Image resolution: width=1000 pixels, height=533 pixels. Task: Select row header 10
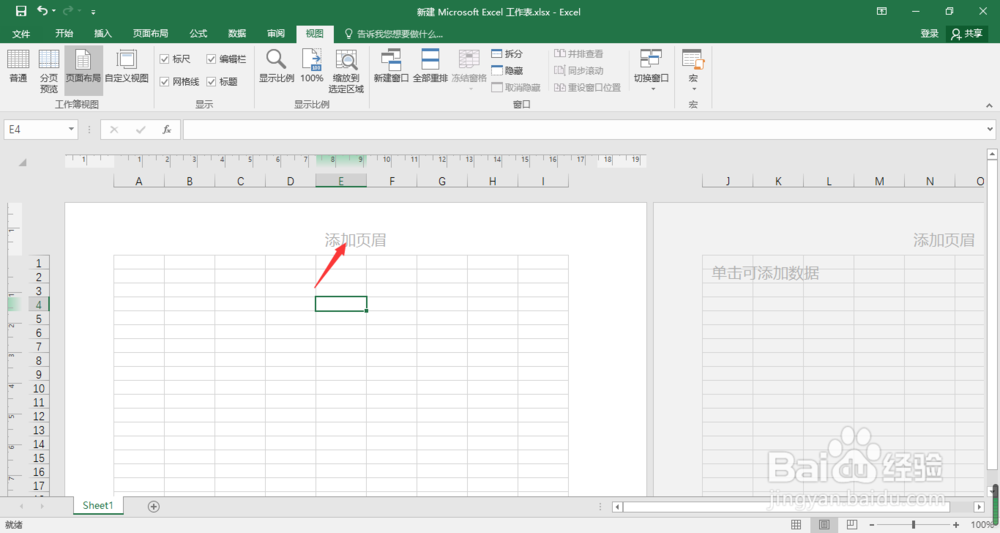(x=38, y=388)
